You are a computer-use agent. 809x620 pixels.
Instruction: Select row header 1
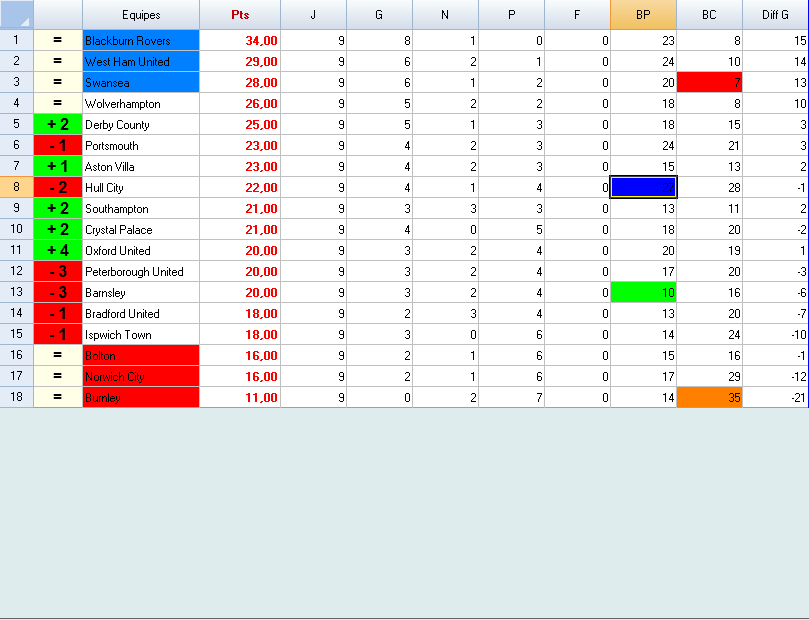click(17, 40)
